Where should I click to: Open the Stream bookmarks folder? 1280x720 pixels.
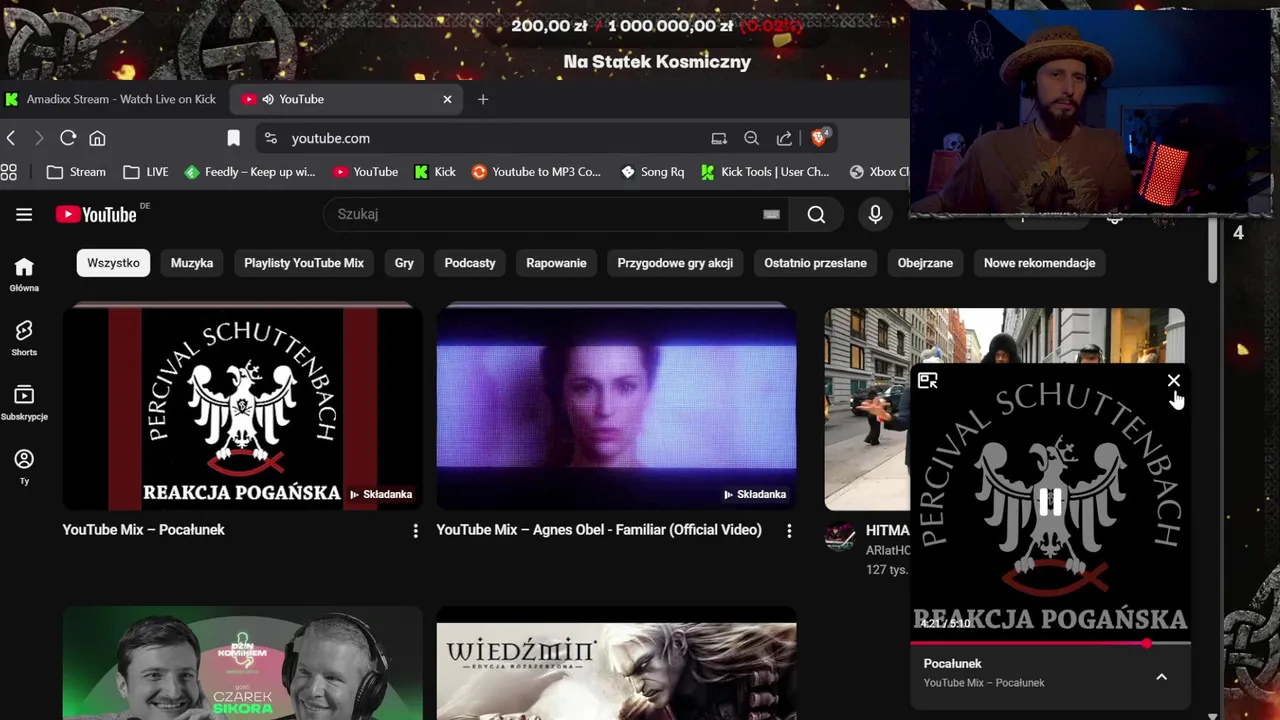click(x=76, y=172)
